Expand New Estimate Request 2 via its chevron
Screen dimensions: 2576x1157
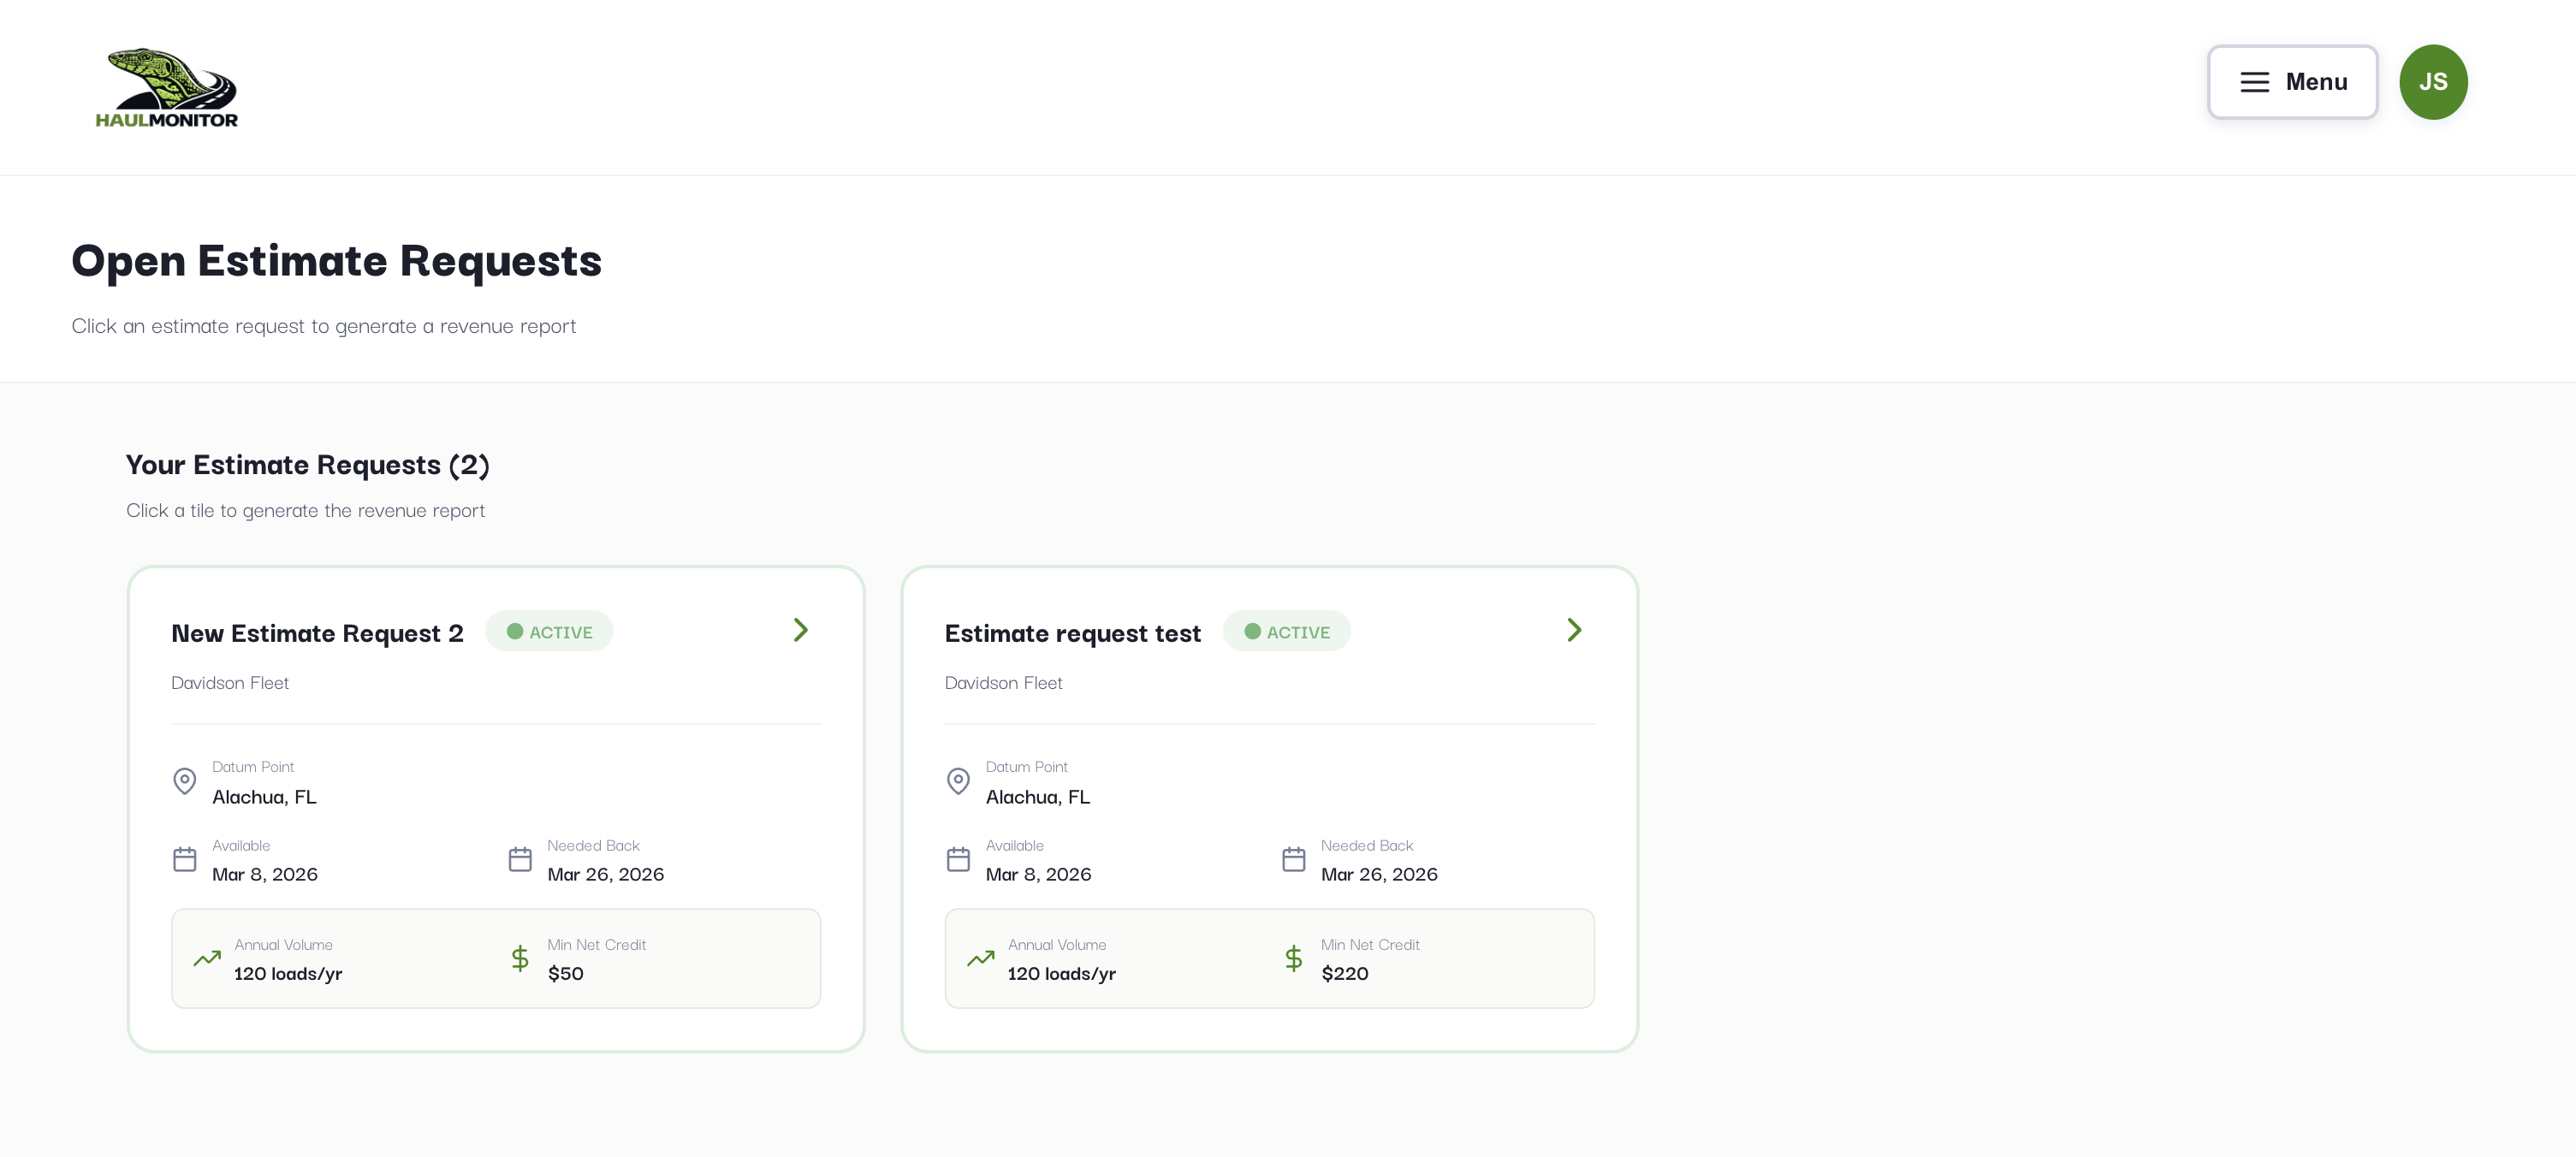click(x=800, y=630)
